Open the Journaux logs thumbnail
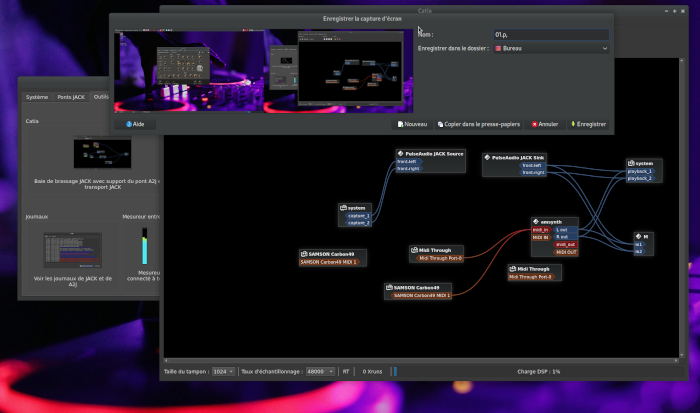This screenshot has height=413, width=700. (x=72, y=250)
